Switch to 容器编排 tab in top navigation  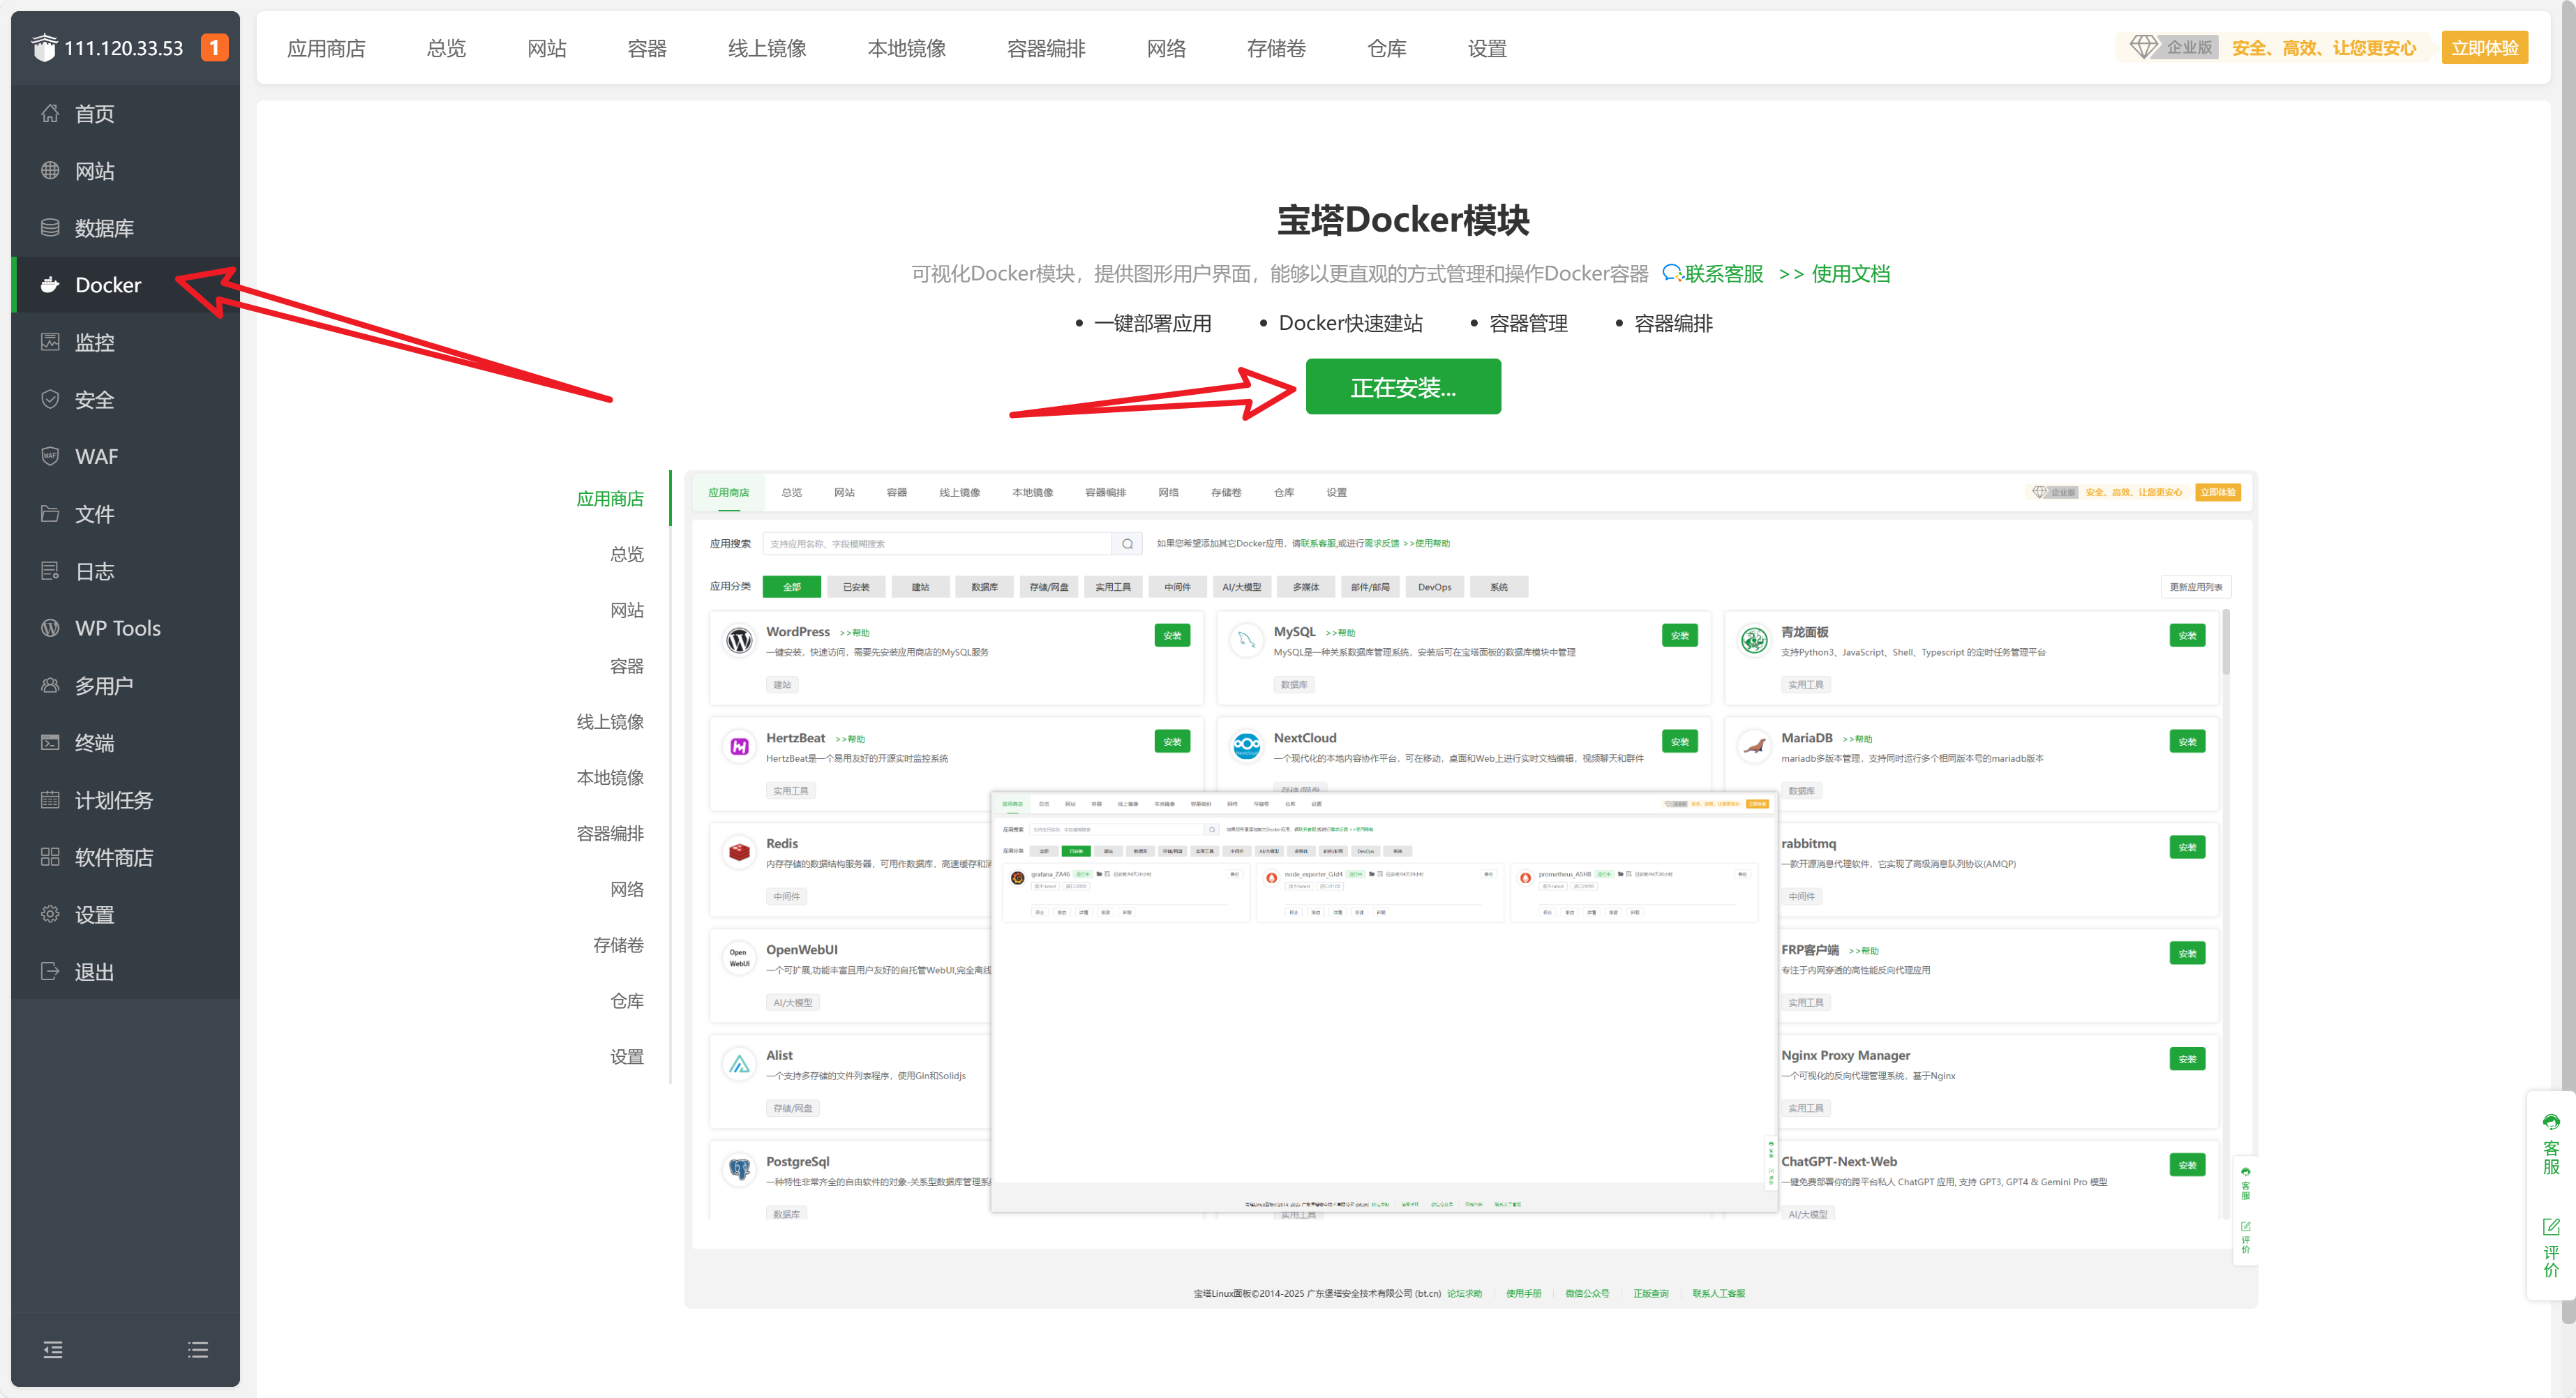(1046, 48)
